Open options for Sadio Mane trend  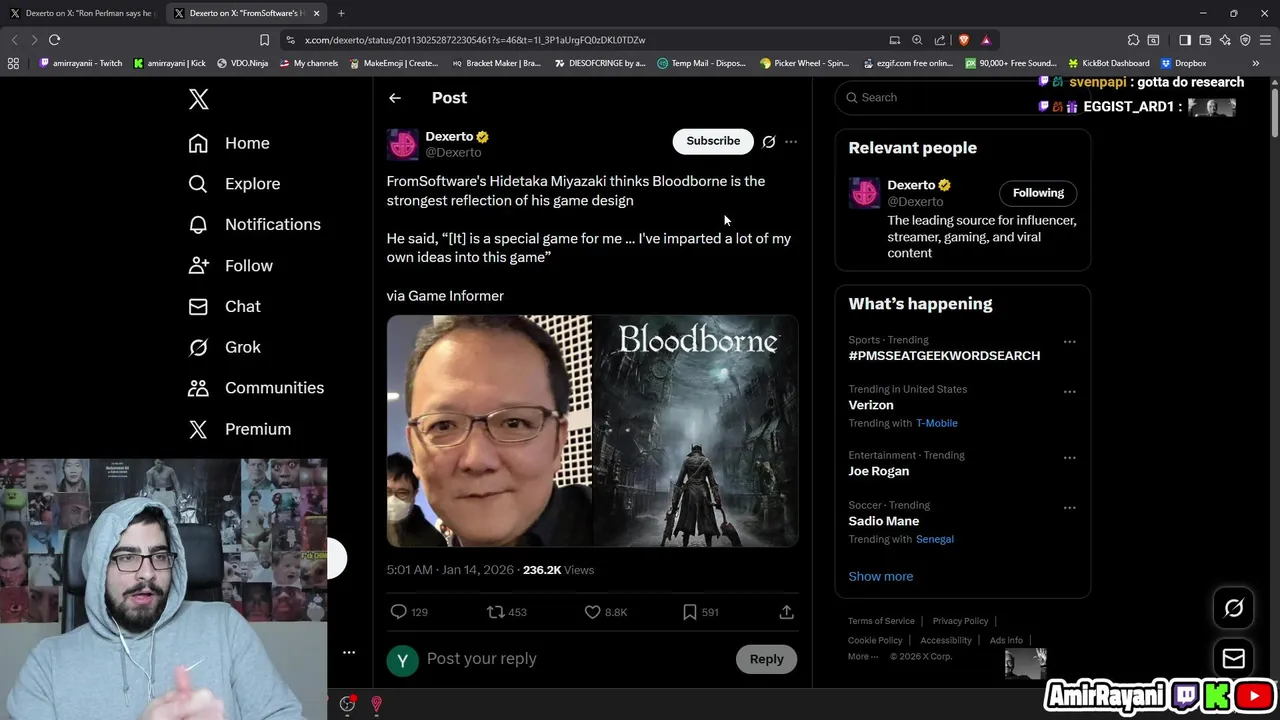tap(1069, 508)
